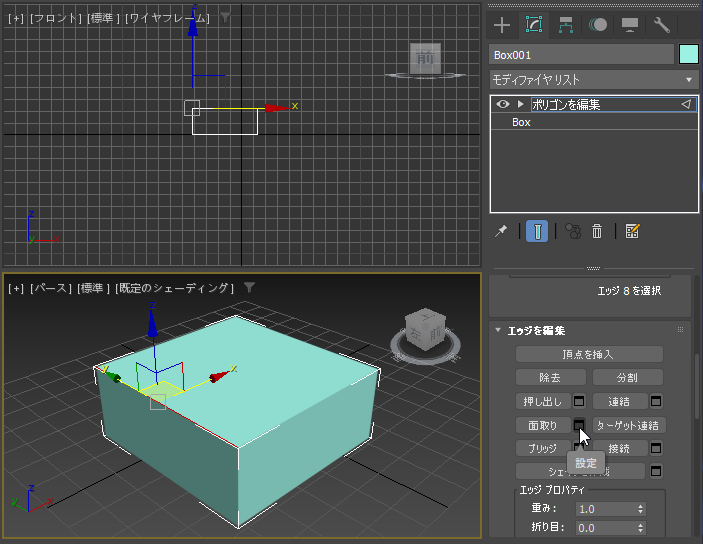Click the 押し出し button
This screenshot has height=544, width=703.
pyautogui.click(x=543, y=401)
